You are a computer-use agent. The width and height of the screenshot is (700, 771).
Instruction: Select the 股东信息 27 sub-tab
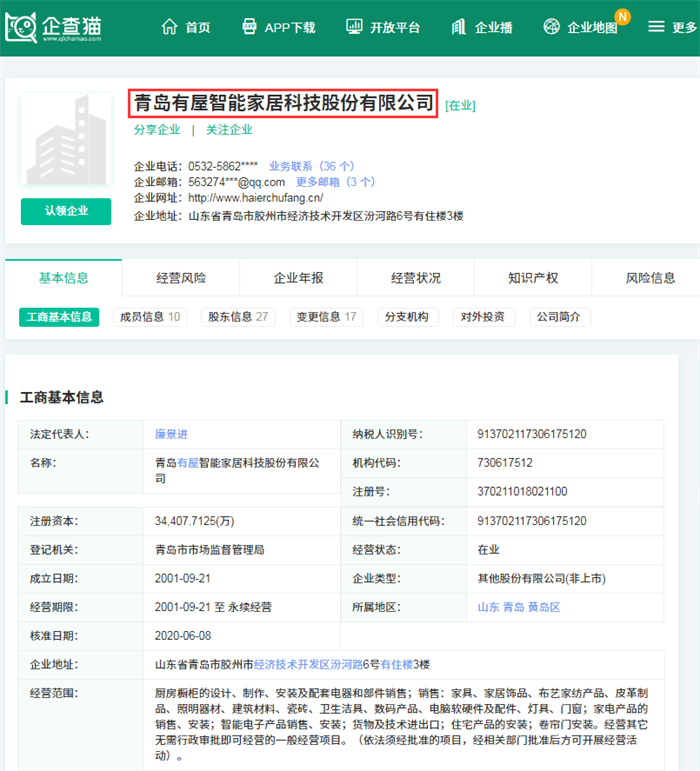tap(238, 317)
